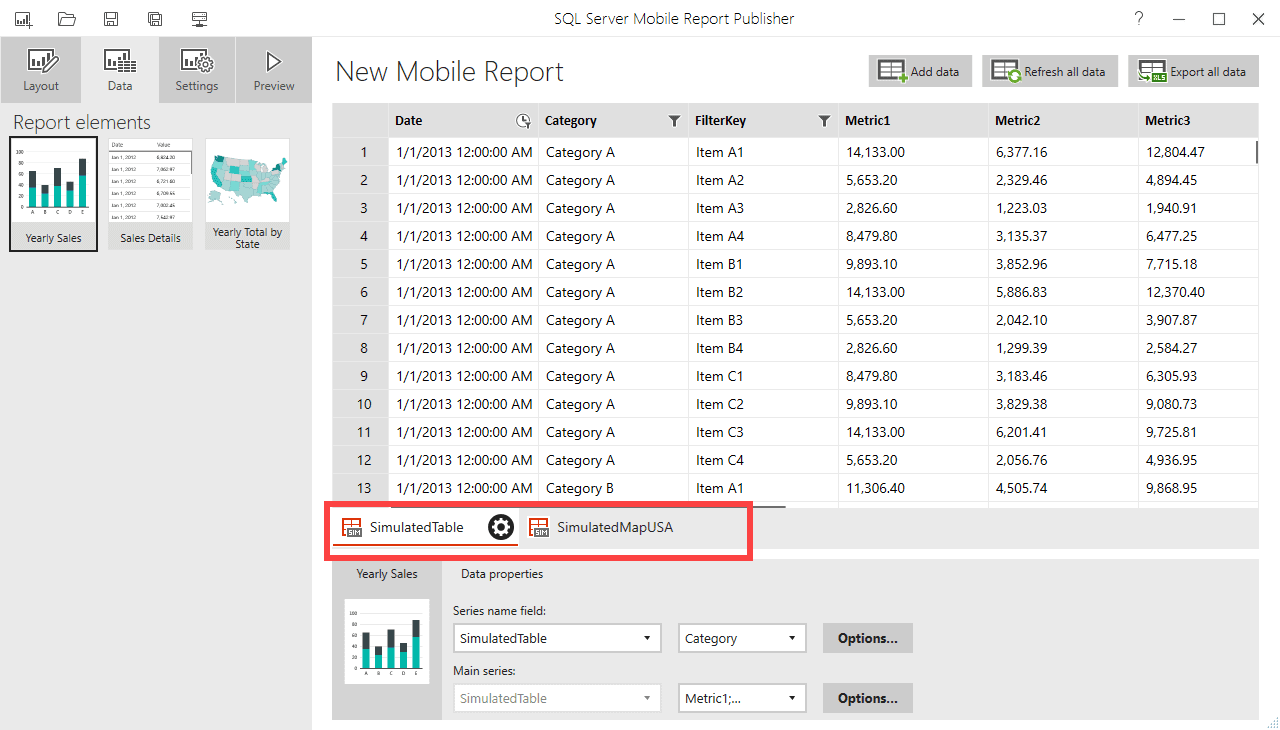Toggle filter icon on FilterKey column
1280x730 pixels.
point(824,121)
